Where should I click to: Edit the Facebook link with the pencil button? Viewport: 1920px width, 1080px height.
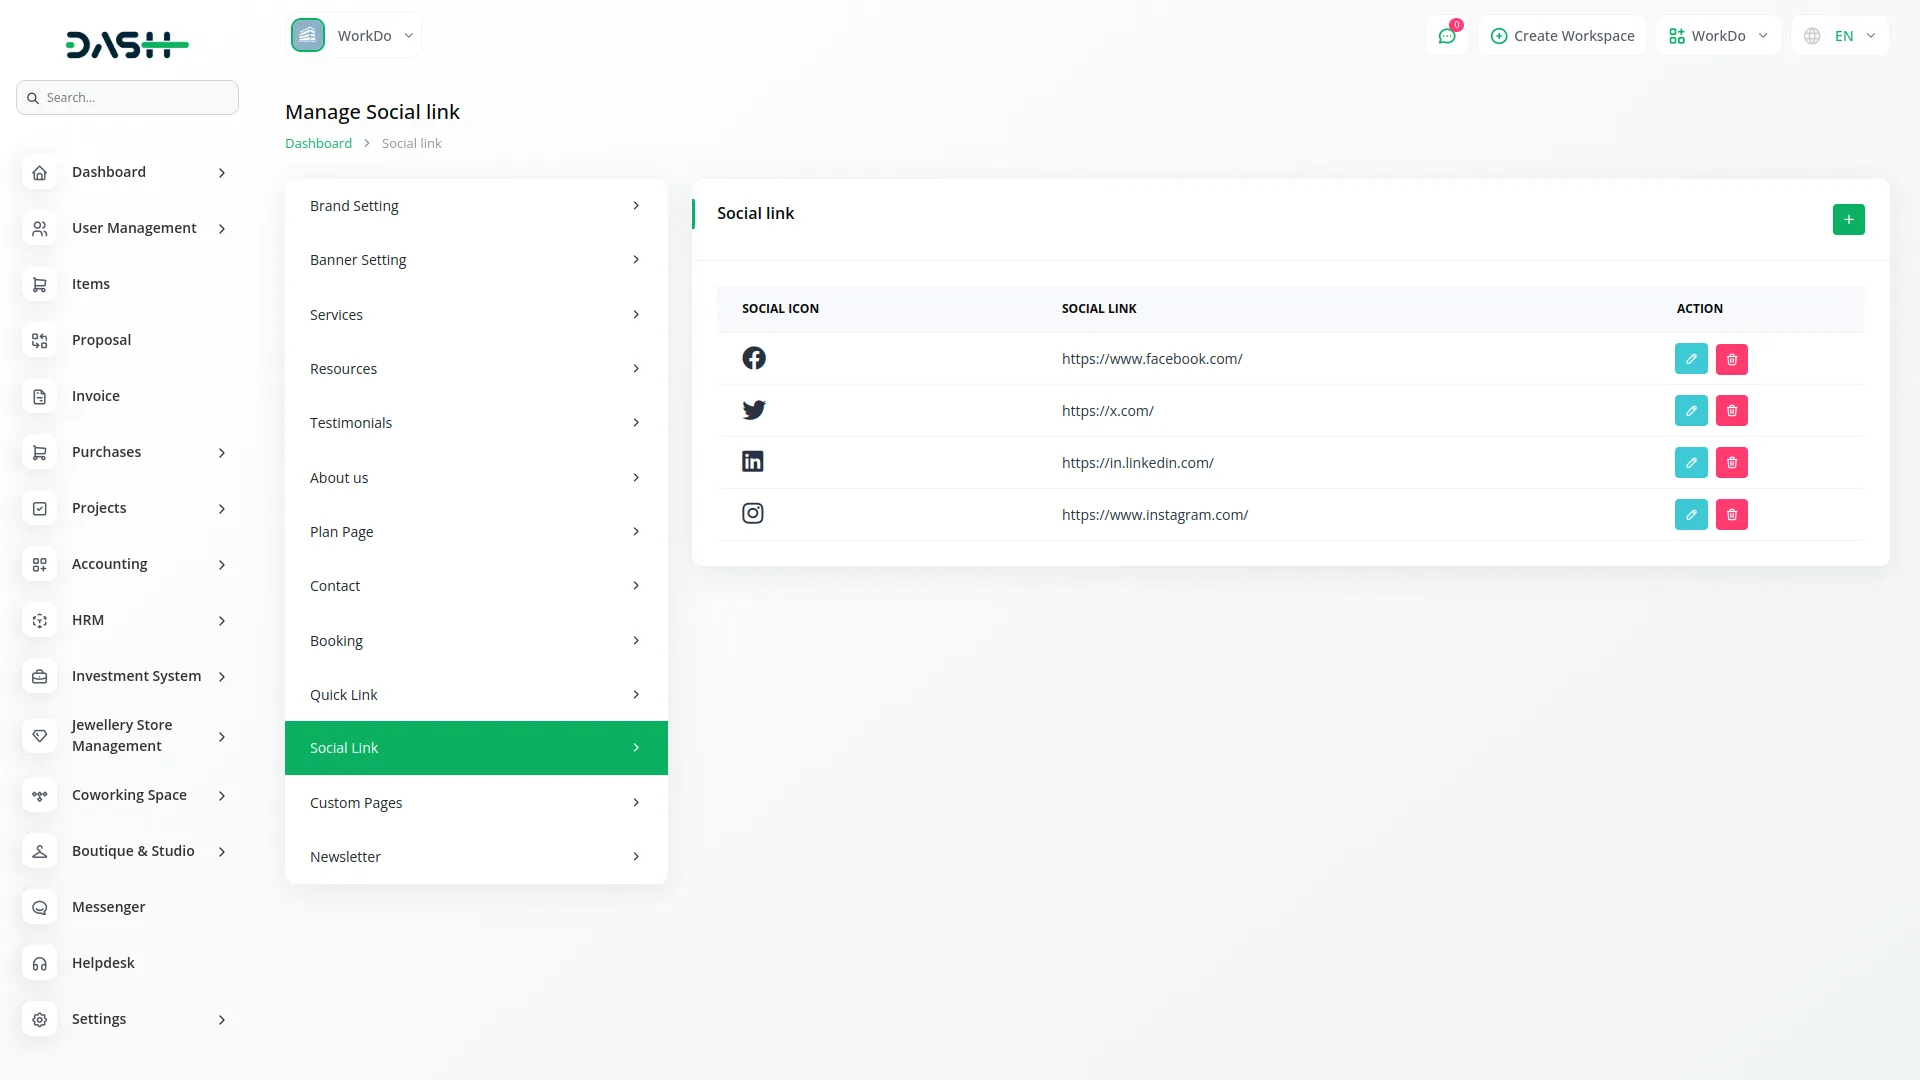coord(1691,358)
